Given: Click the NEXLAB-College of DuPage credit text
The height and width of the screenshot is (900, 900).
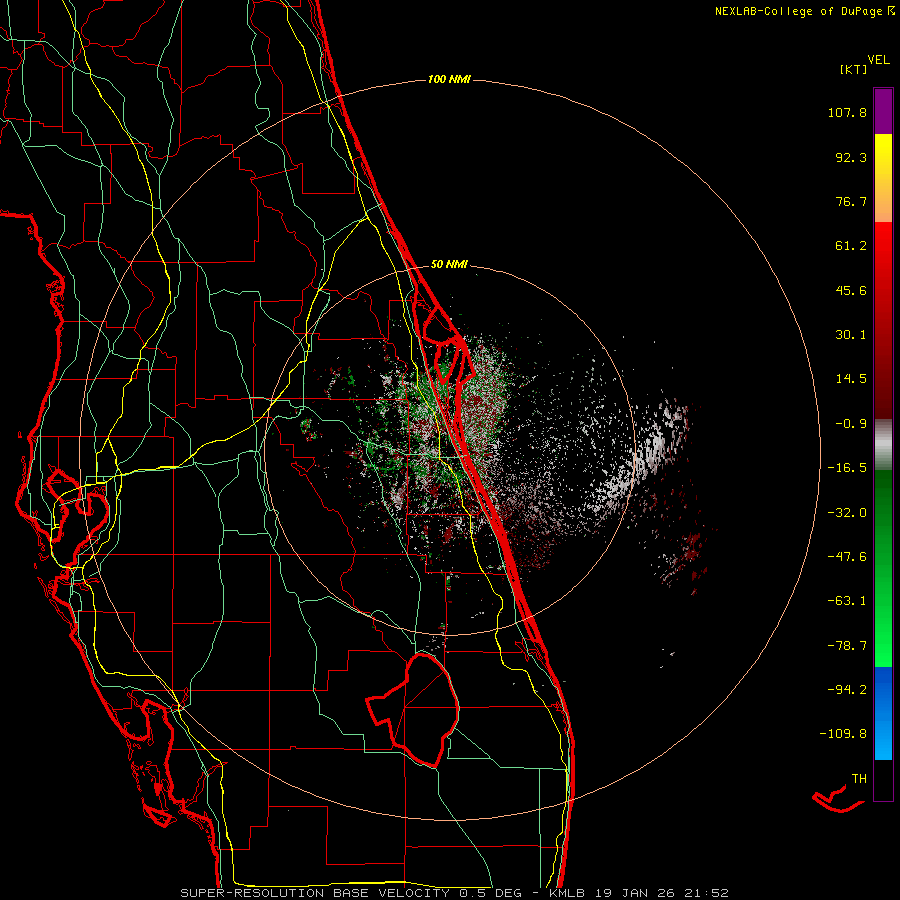Looking at the screenshot, I should click(x=804, y=11).
